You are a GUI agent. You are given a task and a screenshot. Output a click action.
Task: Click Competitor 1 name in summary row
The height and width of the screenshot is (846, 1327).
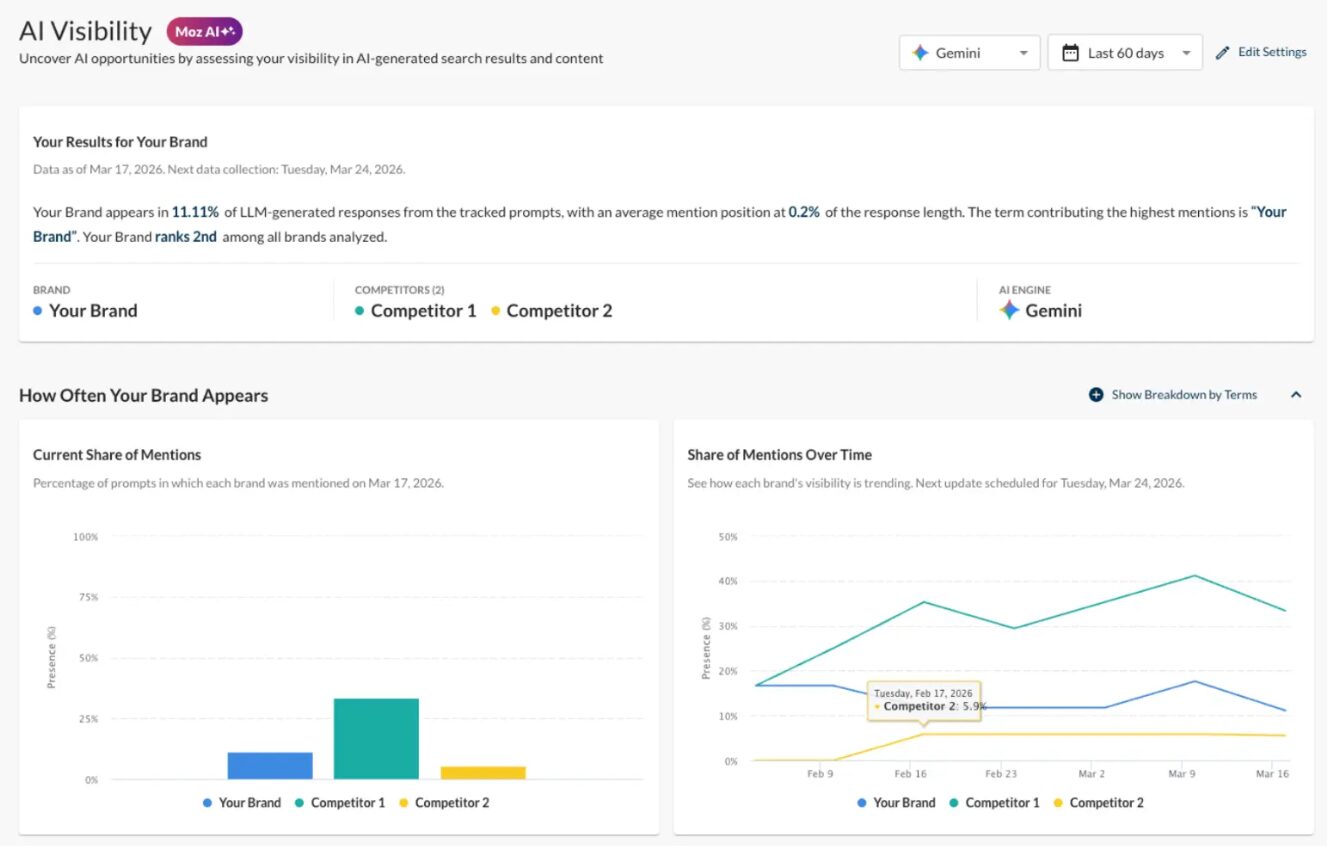click(x=423, y=311)
